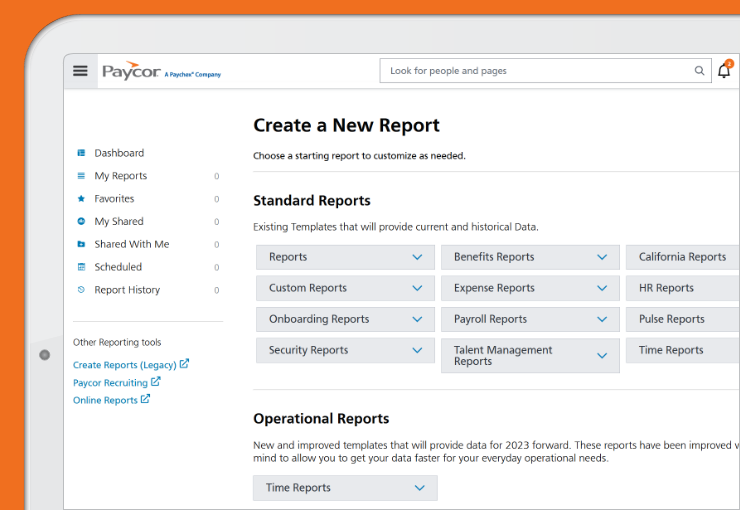Click the Paycor logo
The width and height of the screenshot is (740, 510).
pos(131,71)
